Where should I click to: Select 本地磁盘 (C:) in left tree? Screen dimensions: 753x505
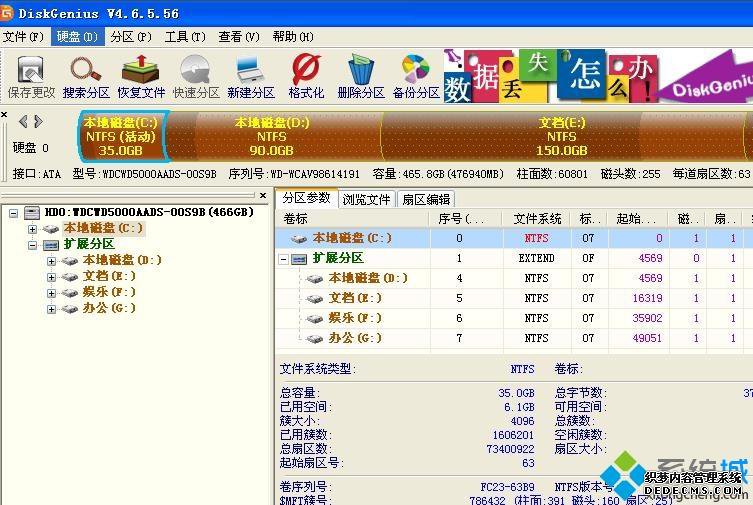pos(104,228)
